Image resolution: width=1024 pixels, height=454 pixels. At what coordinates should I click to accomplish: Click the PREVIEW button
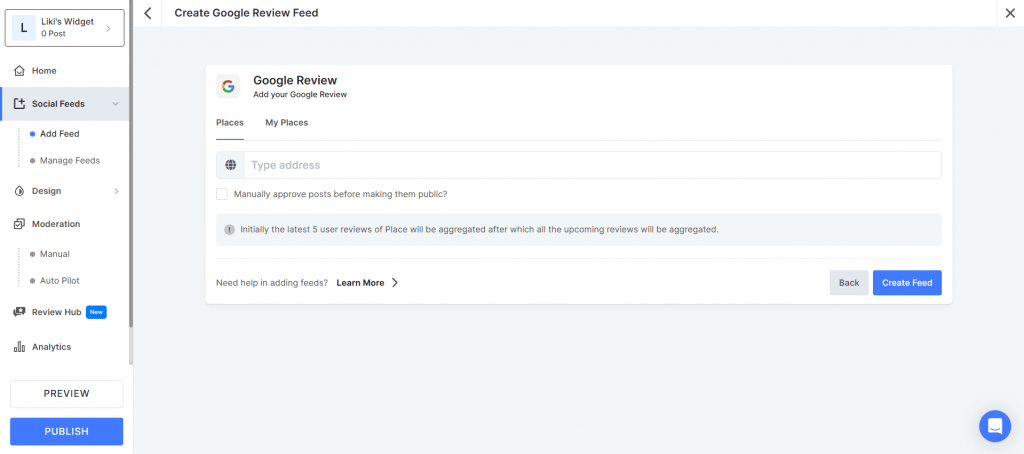tap(67, 394)
